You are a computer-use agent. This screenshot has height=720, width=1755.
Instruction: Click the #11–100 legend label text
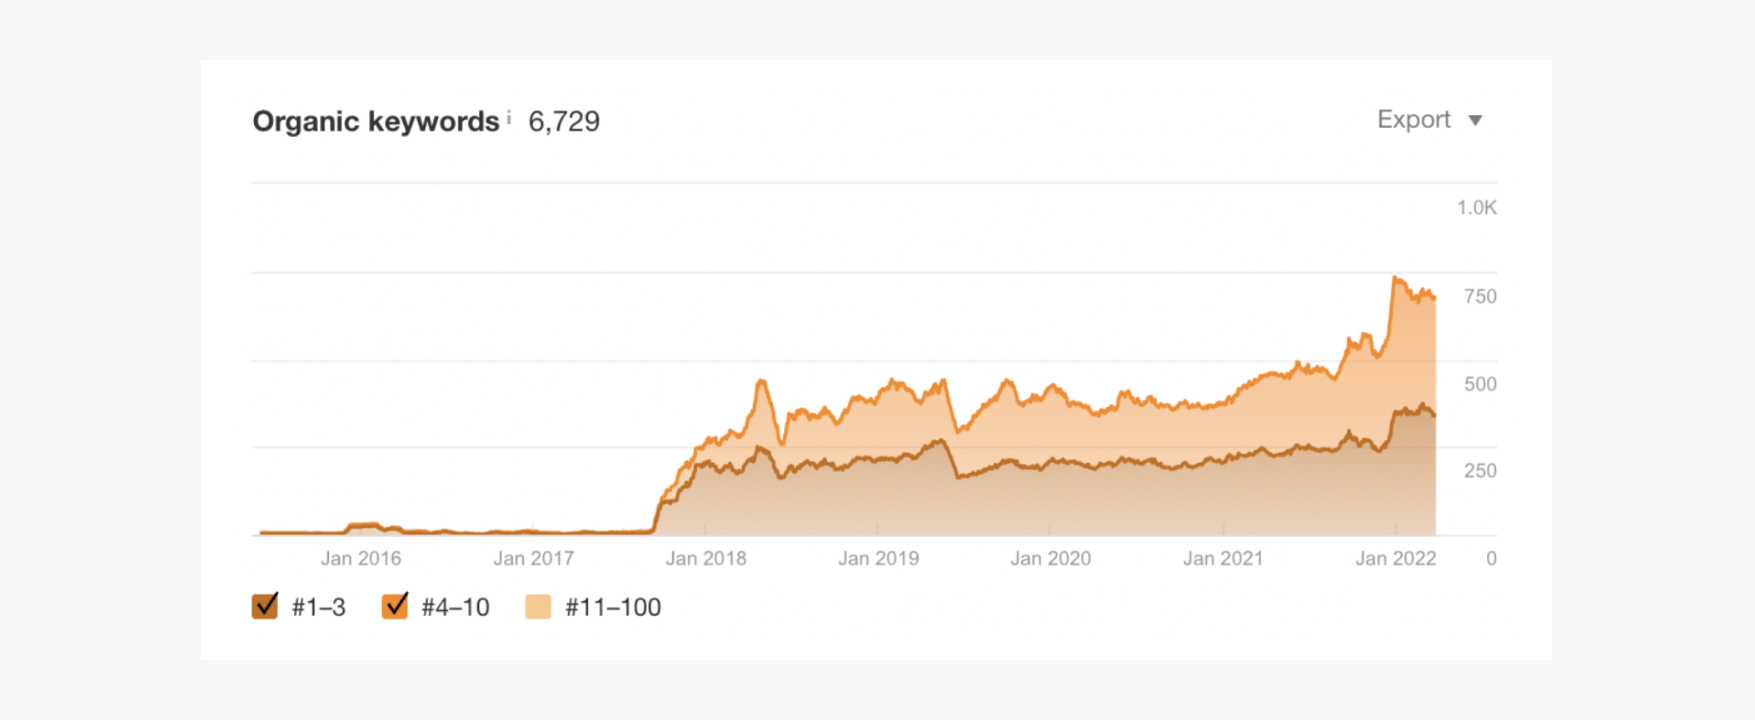pyautogui.click(x=612, y=607)
